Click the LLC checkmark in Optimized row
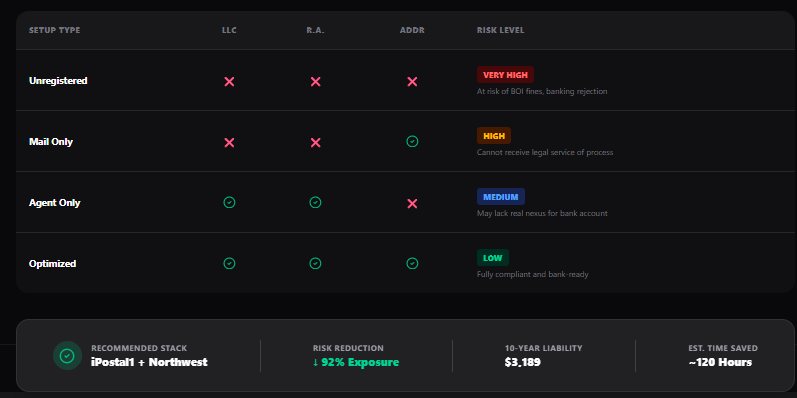This screenshot has width=797, height=398. pos(229,264)
